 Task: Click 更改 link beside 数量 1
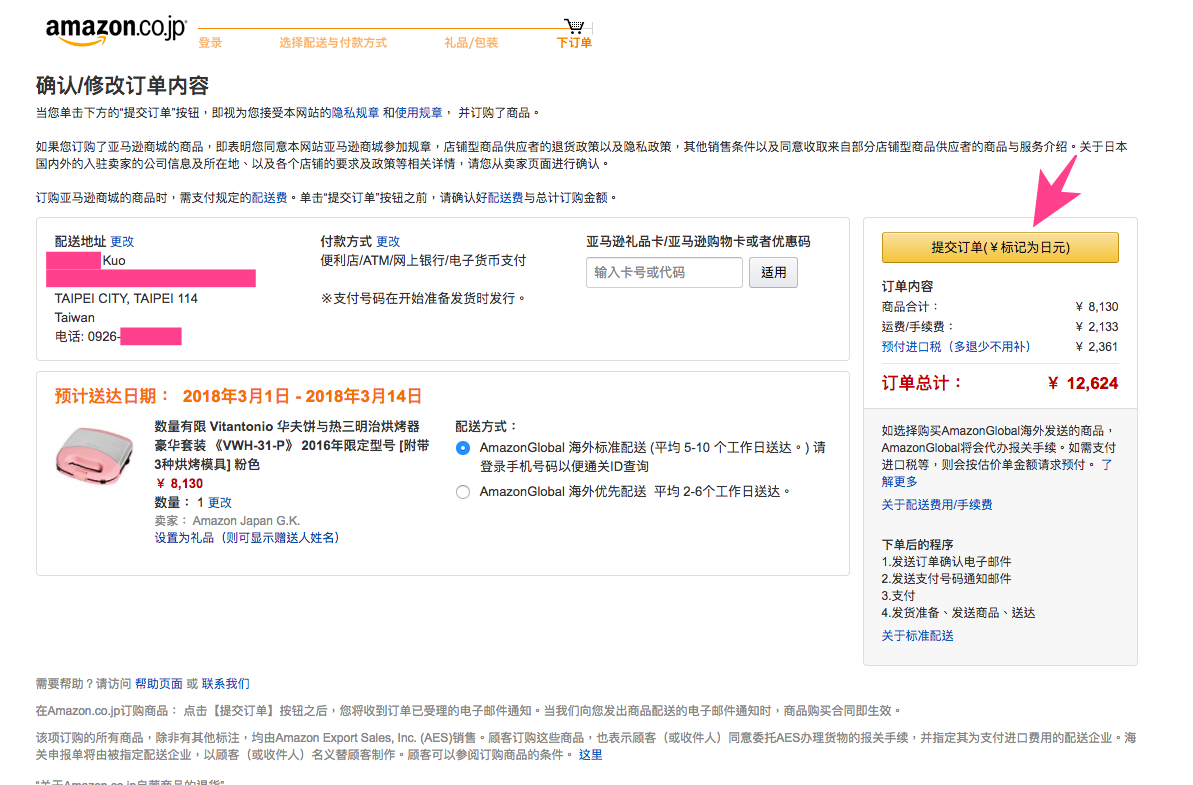coord(220,503)
